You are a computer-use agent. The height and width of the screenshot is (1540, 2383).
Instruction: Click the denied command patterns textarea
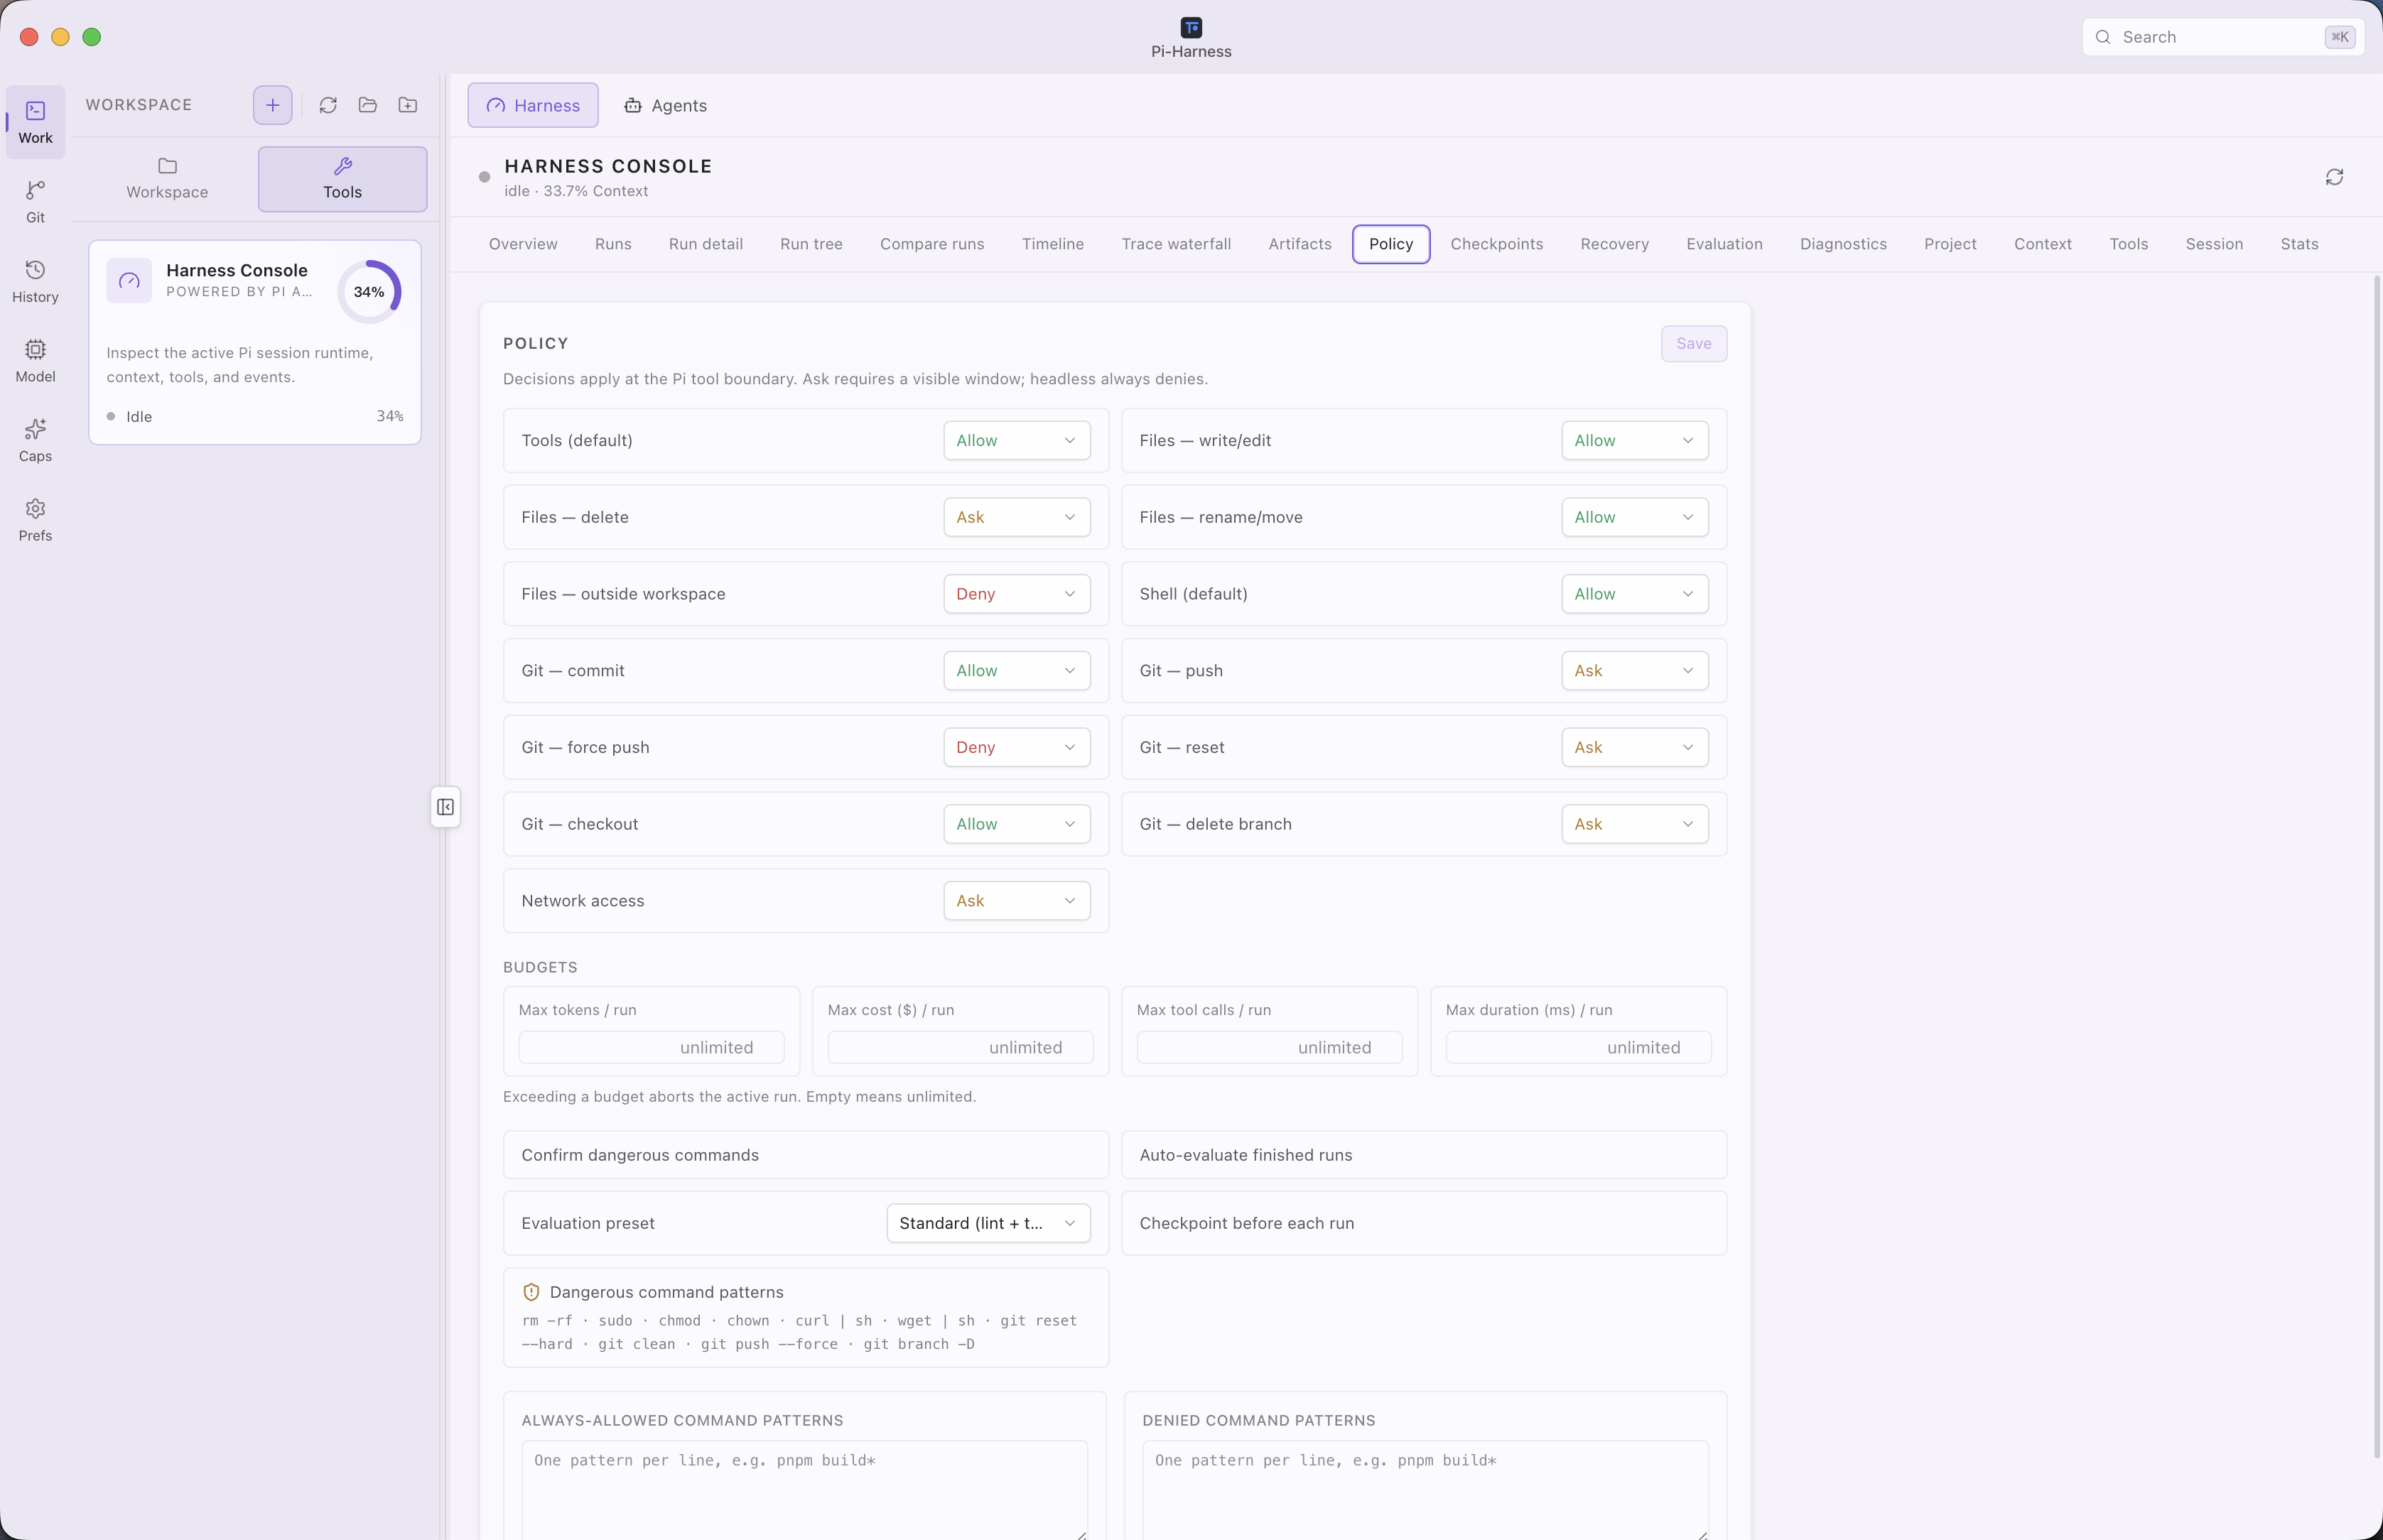tap(1425, 1490)
